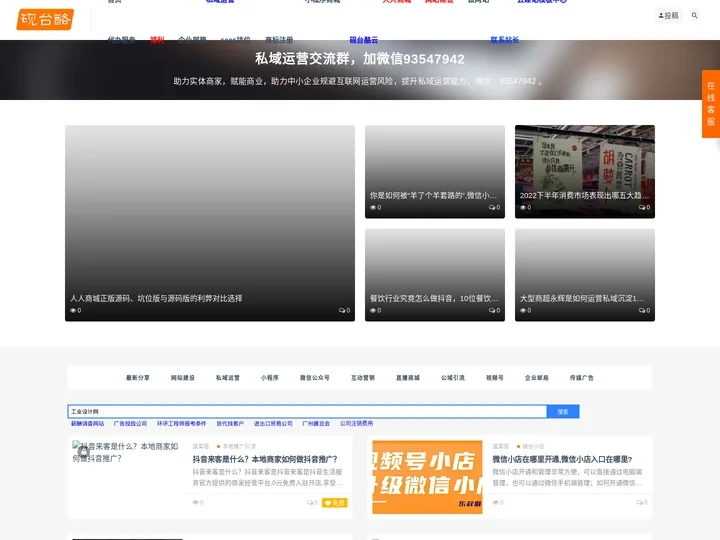720x540 pixels.
Task: Select the 互动营销 tab
Action: click(363, 377)
